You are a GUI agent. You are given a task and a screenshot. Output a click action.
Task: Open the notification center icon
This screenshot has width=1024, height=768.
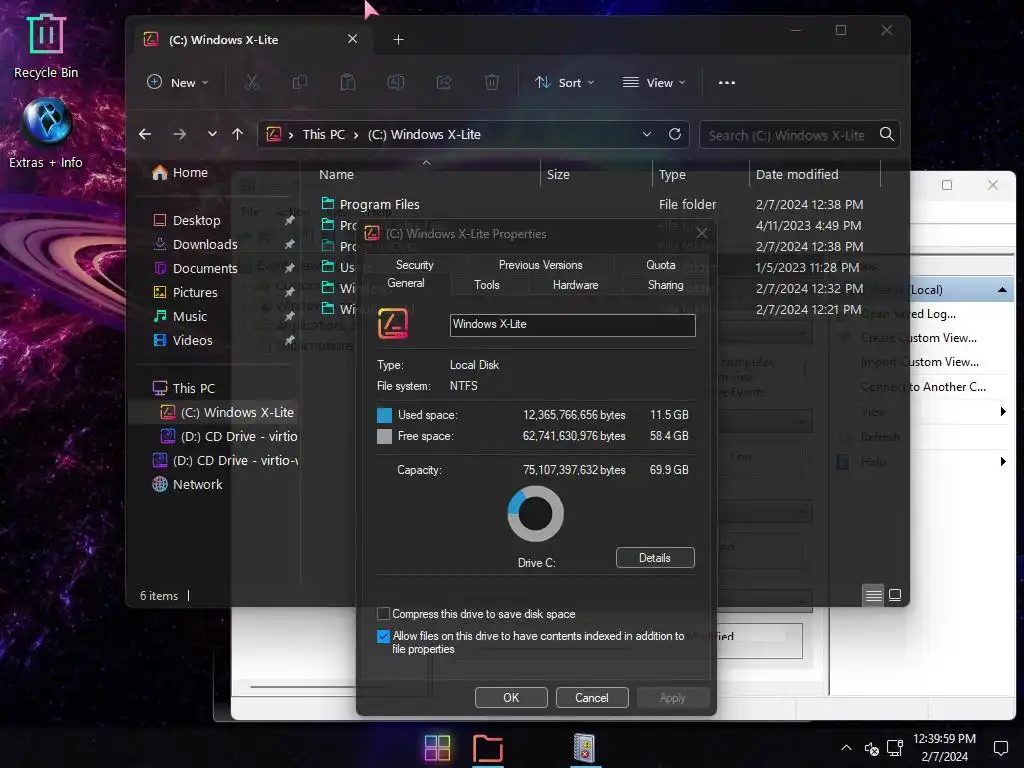click(1000, 748)
